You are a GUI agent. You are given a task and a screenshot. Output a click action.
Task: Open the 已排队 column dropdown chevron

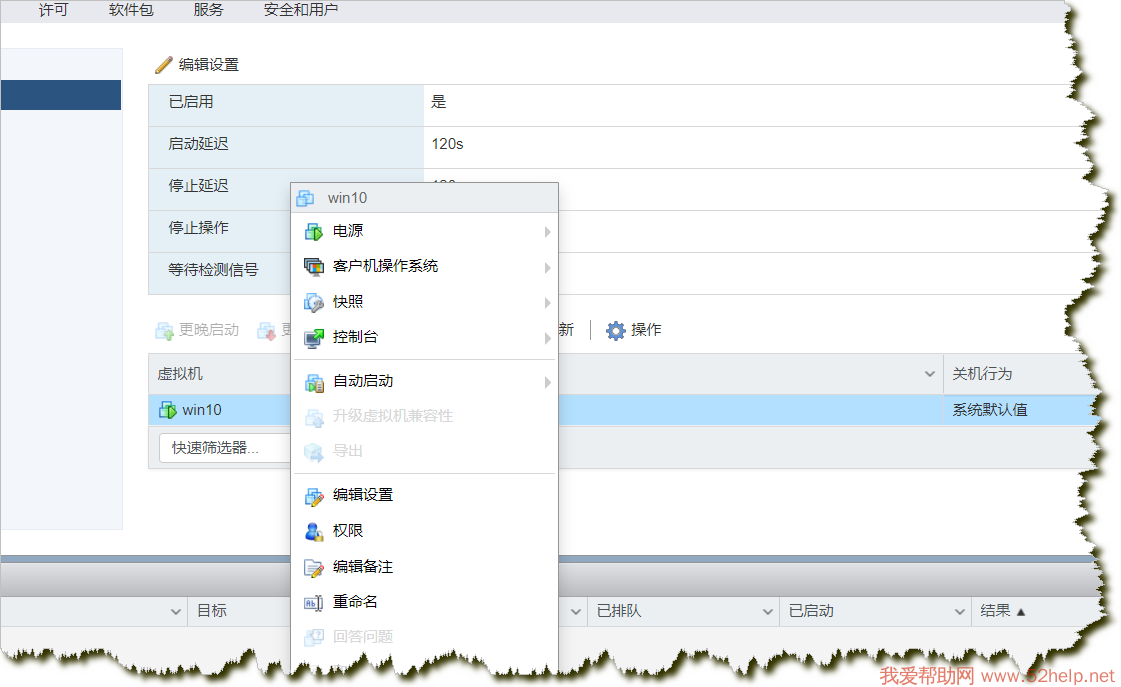click(x=768, y=611)
